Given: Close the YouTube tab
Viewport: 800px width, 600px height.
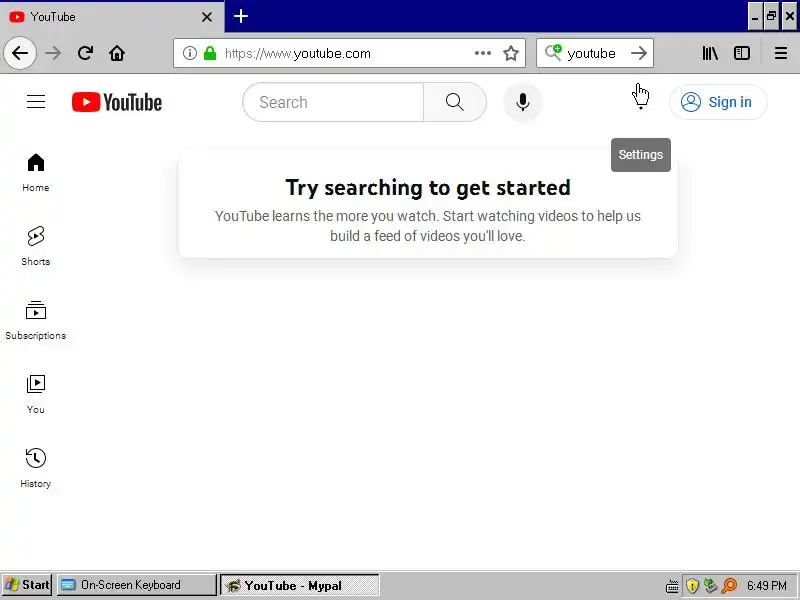Looking at the screenshot, I should coord(207,17).
